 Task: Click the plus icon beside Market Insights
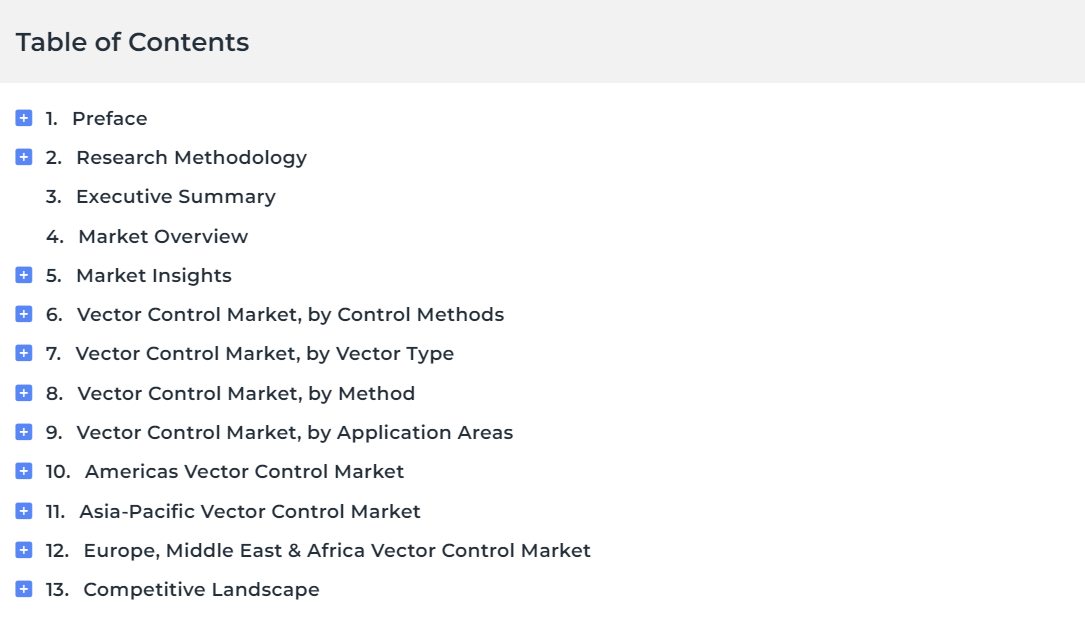point(24,275)
